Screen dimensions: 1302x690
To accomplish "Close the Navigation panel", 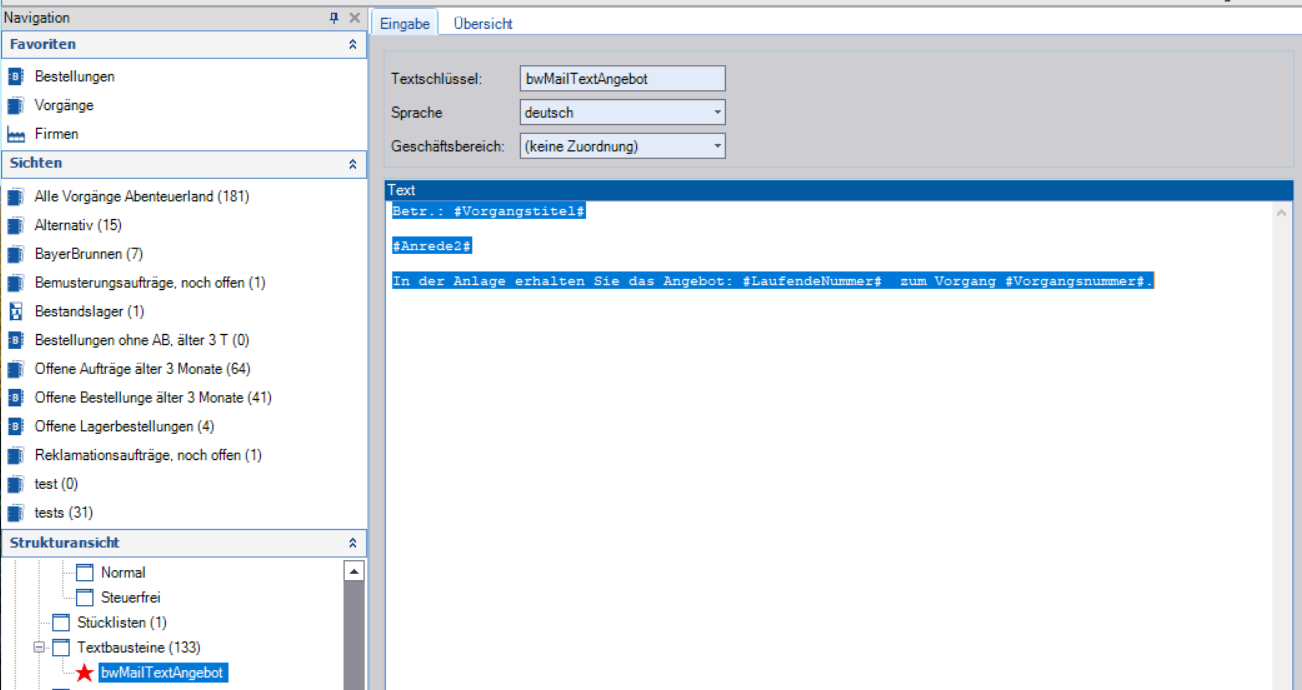I will pyautogui.click(x=354, y=18).
